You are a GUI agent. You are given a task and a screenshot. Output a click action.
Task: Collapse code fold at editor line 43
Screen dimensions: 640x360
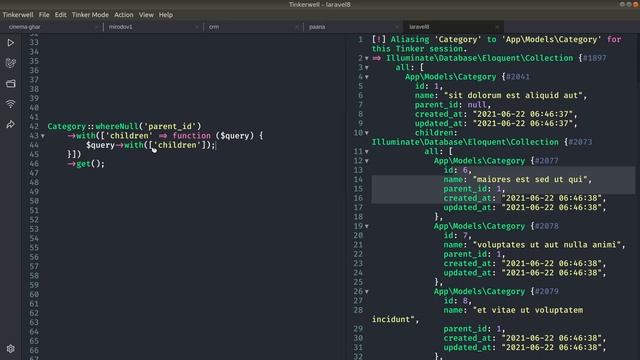point(43,136)
